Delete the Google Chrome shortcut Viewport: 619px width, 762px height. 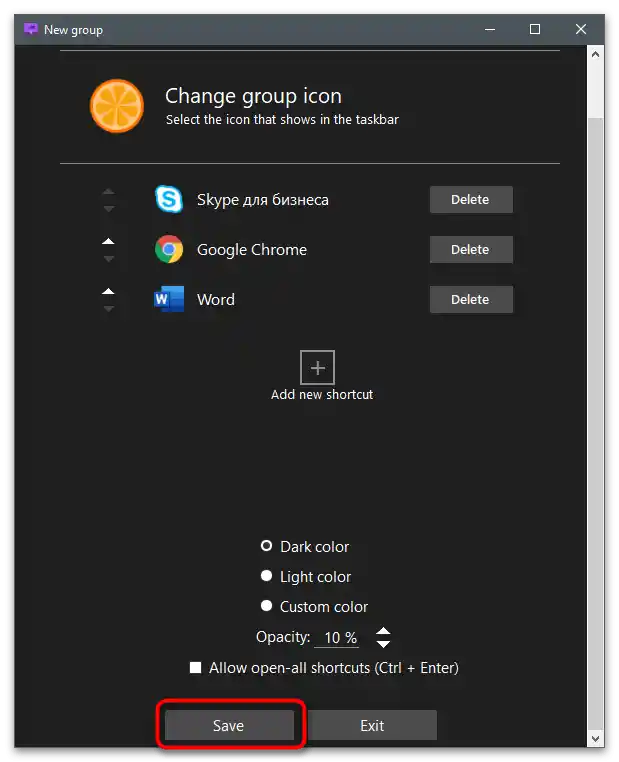(471, 249)
